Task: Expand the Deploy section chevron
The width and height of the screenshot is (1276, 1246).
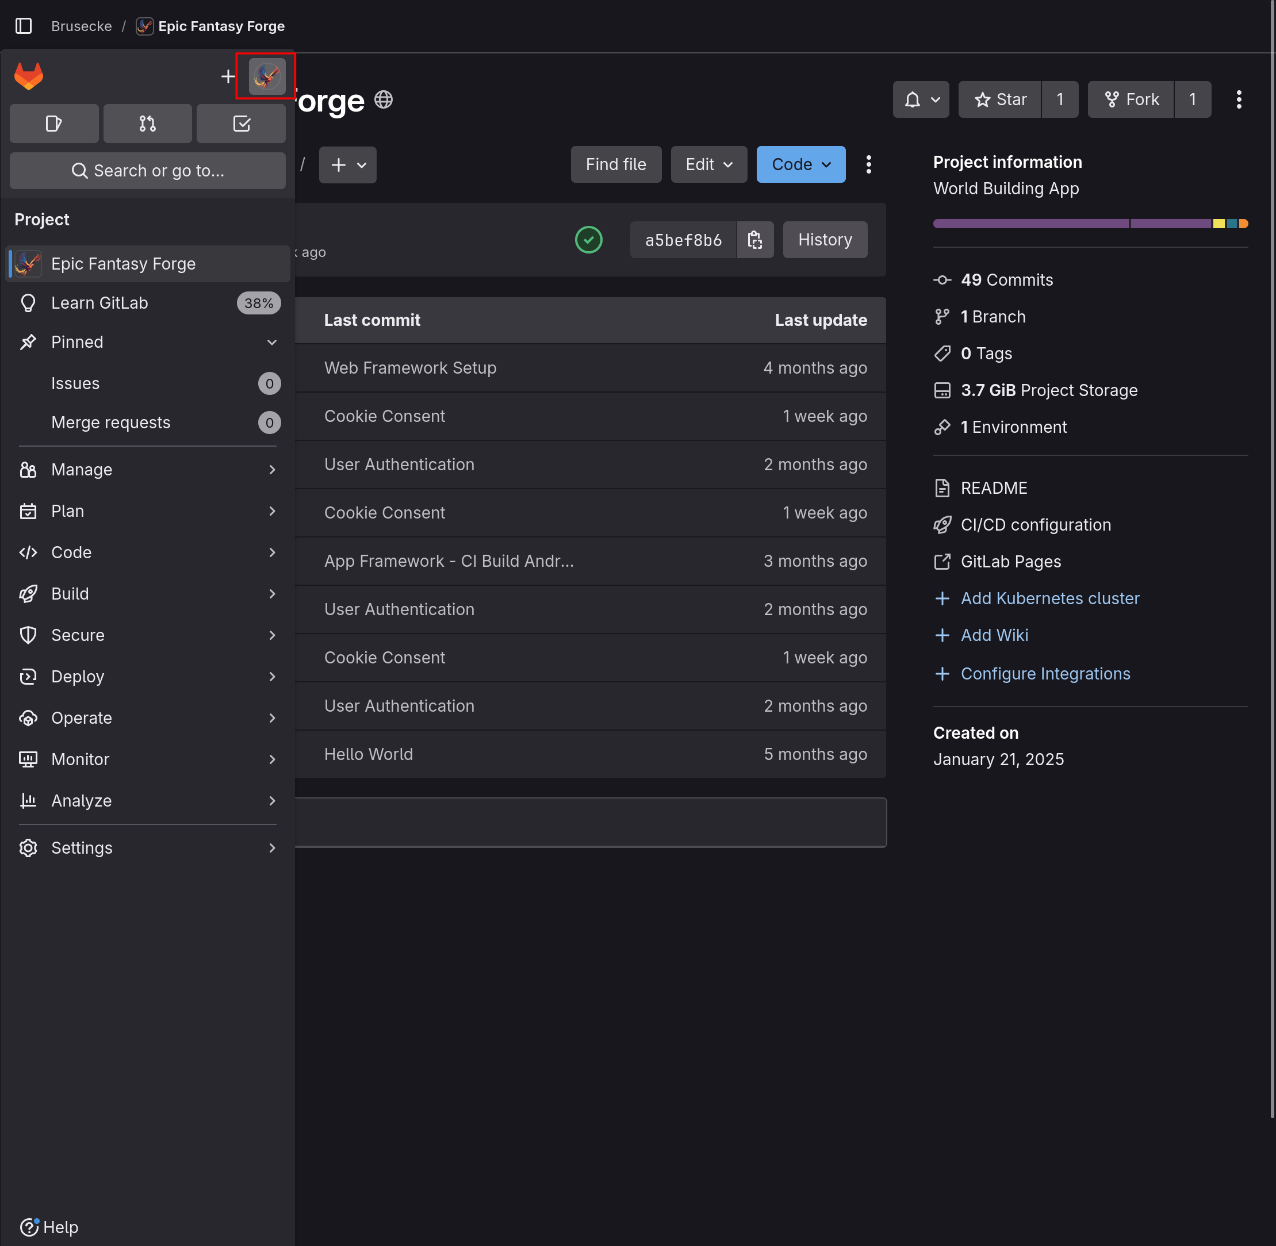Action: pos(272,677)
